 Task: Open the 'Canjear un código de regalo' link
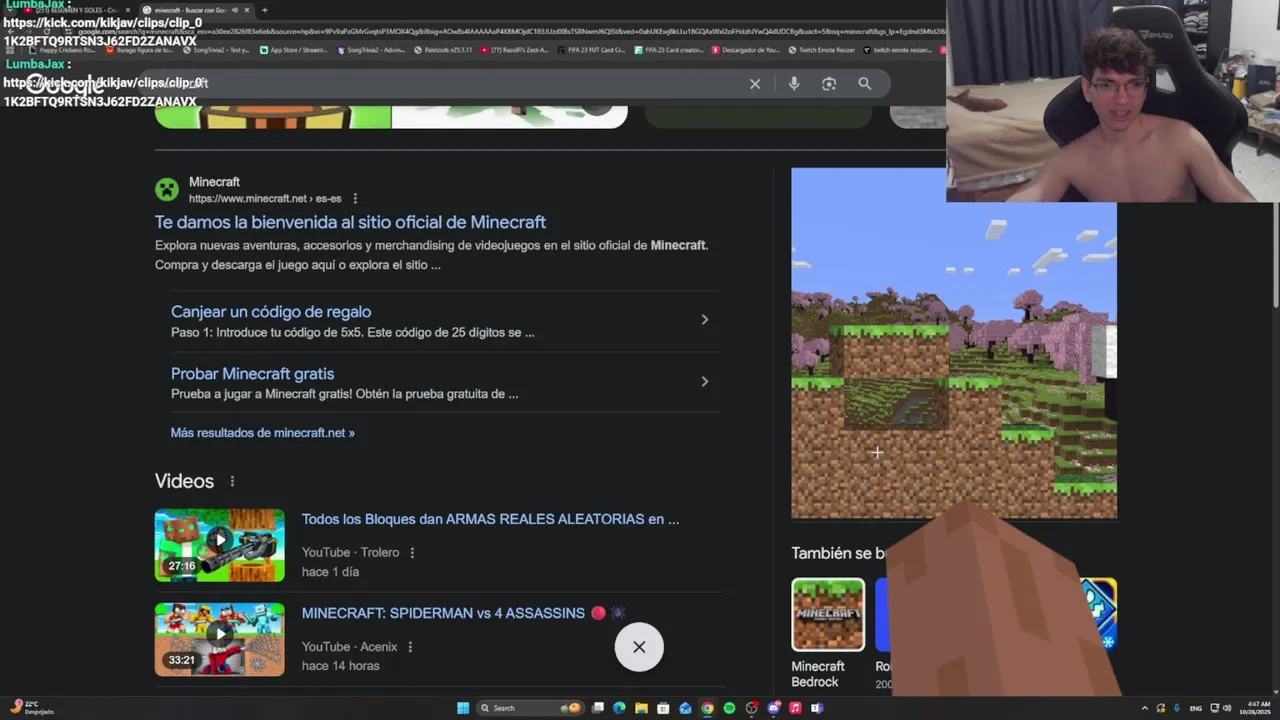pos(271,312)
